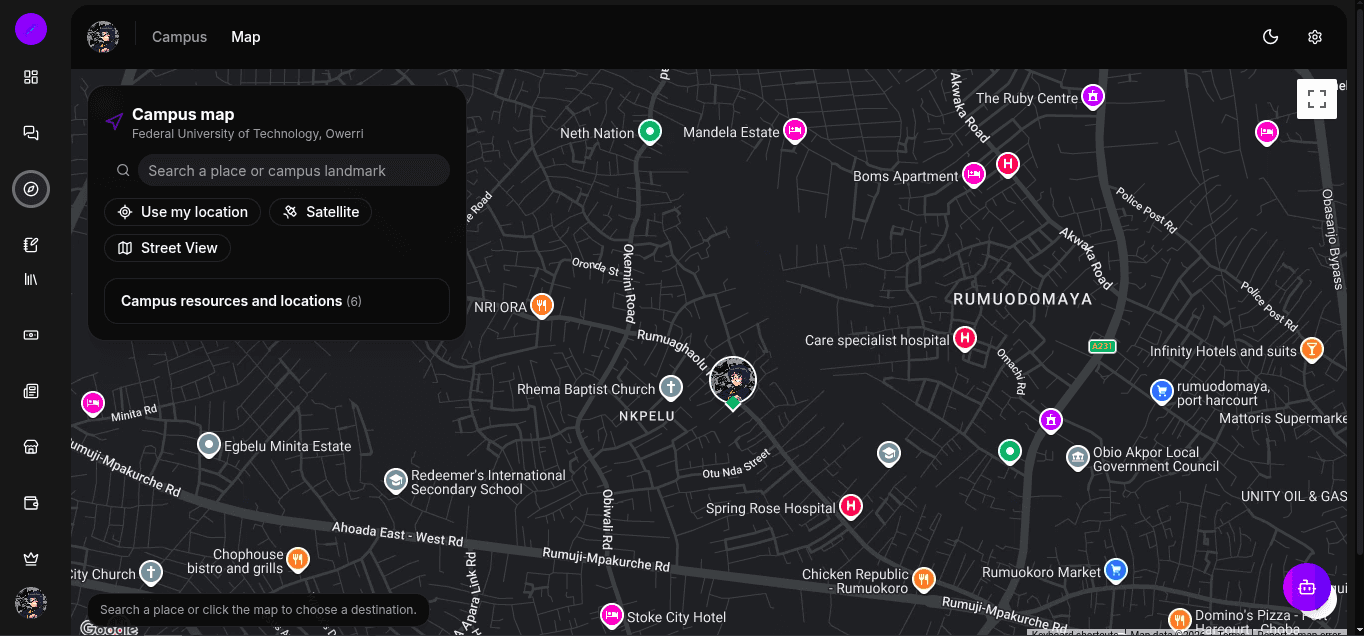Viewport: 1364px width, 636px height.
Task: Toggle Satellite map view
Action: 321,212
